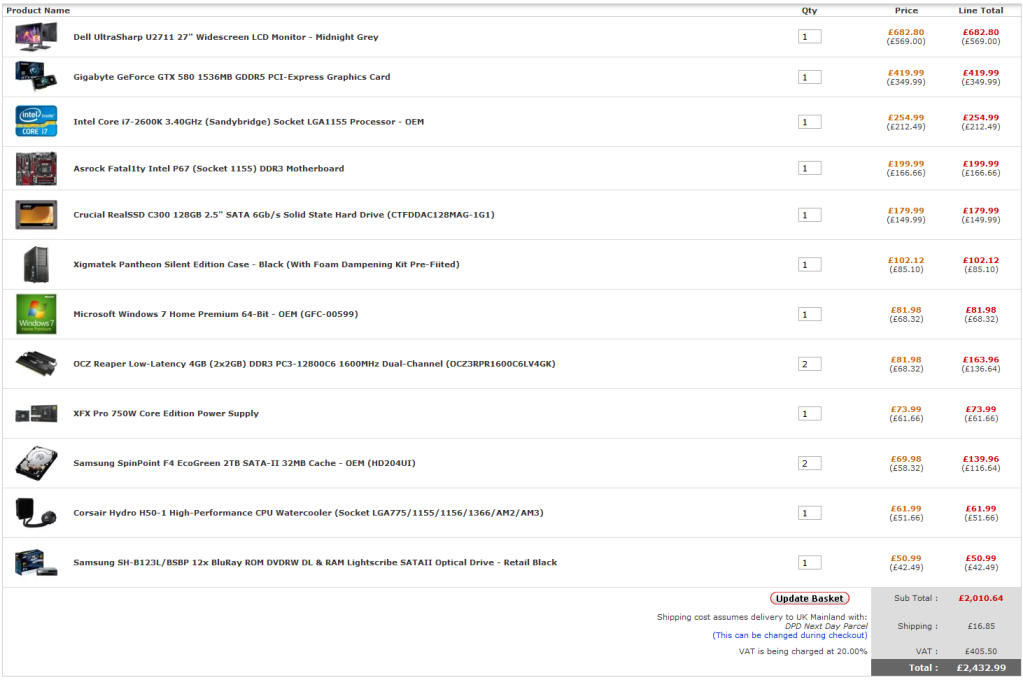
Task: Click the Samsung SpinPoint hard drive image
Action: (36, 463)
